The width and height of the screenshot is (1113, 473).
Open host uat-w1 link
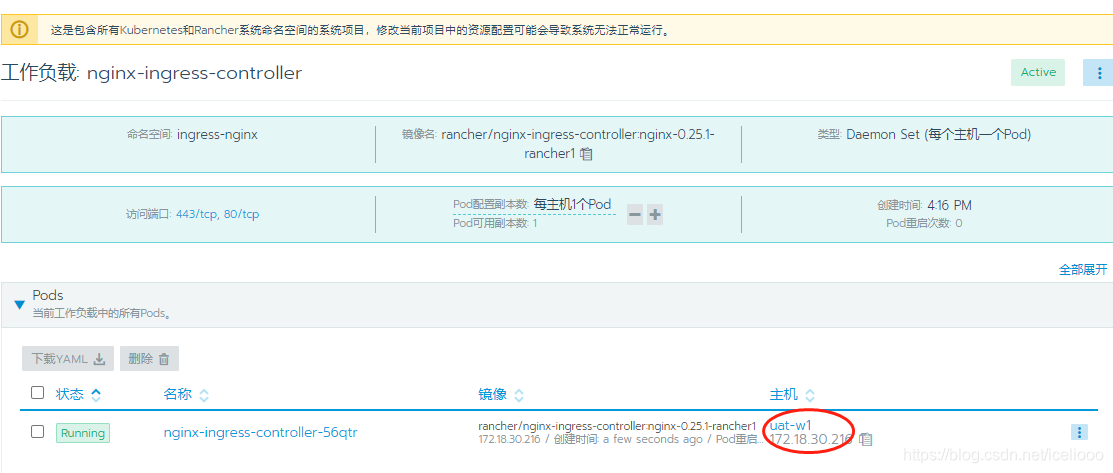(x=791, y=425)
